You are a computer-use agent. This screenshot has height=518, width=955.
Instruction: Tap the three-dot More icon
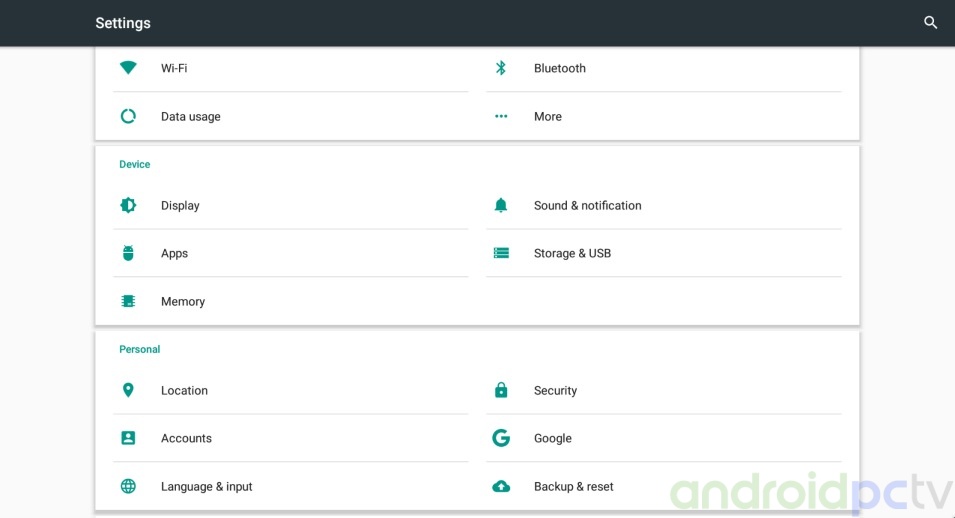point(501,116)
